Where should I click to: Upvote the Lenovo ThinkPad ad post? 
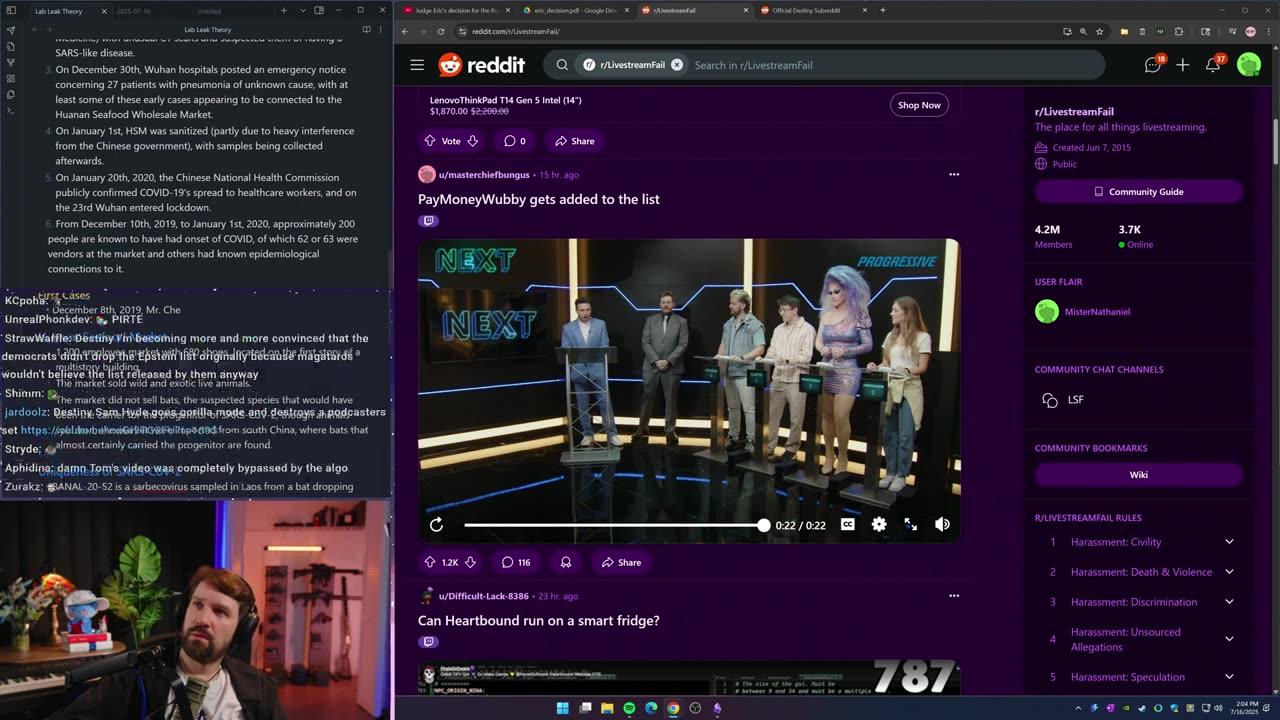point(430,141)
